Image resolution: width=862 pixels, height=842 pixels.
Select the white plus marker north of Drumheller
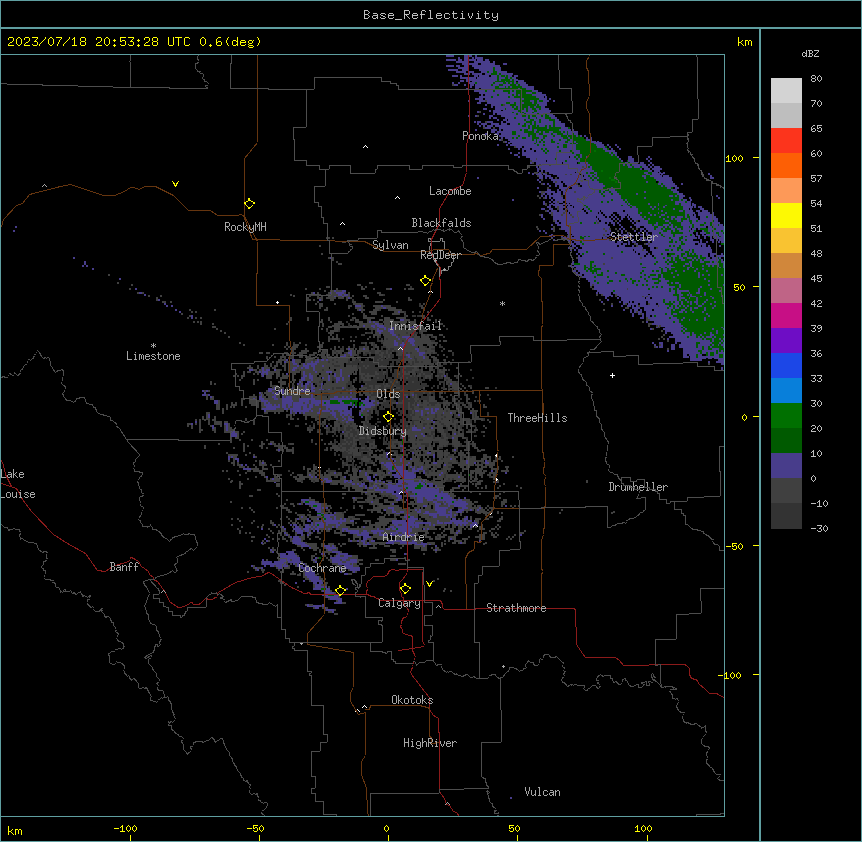(x=612, y=375)
